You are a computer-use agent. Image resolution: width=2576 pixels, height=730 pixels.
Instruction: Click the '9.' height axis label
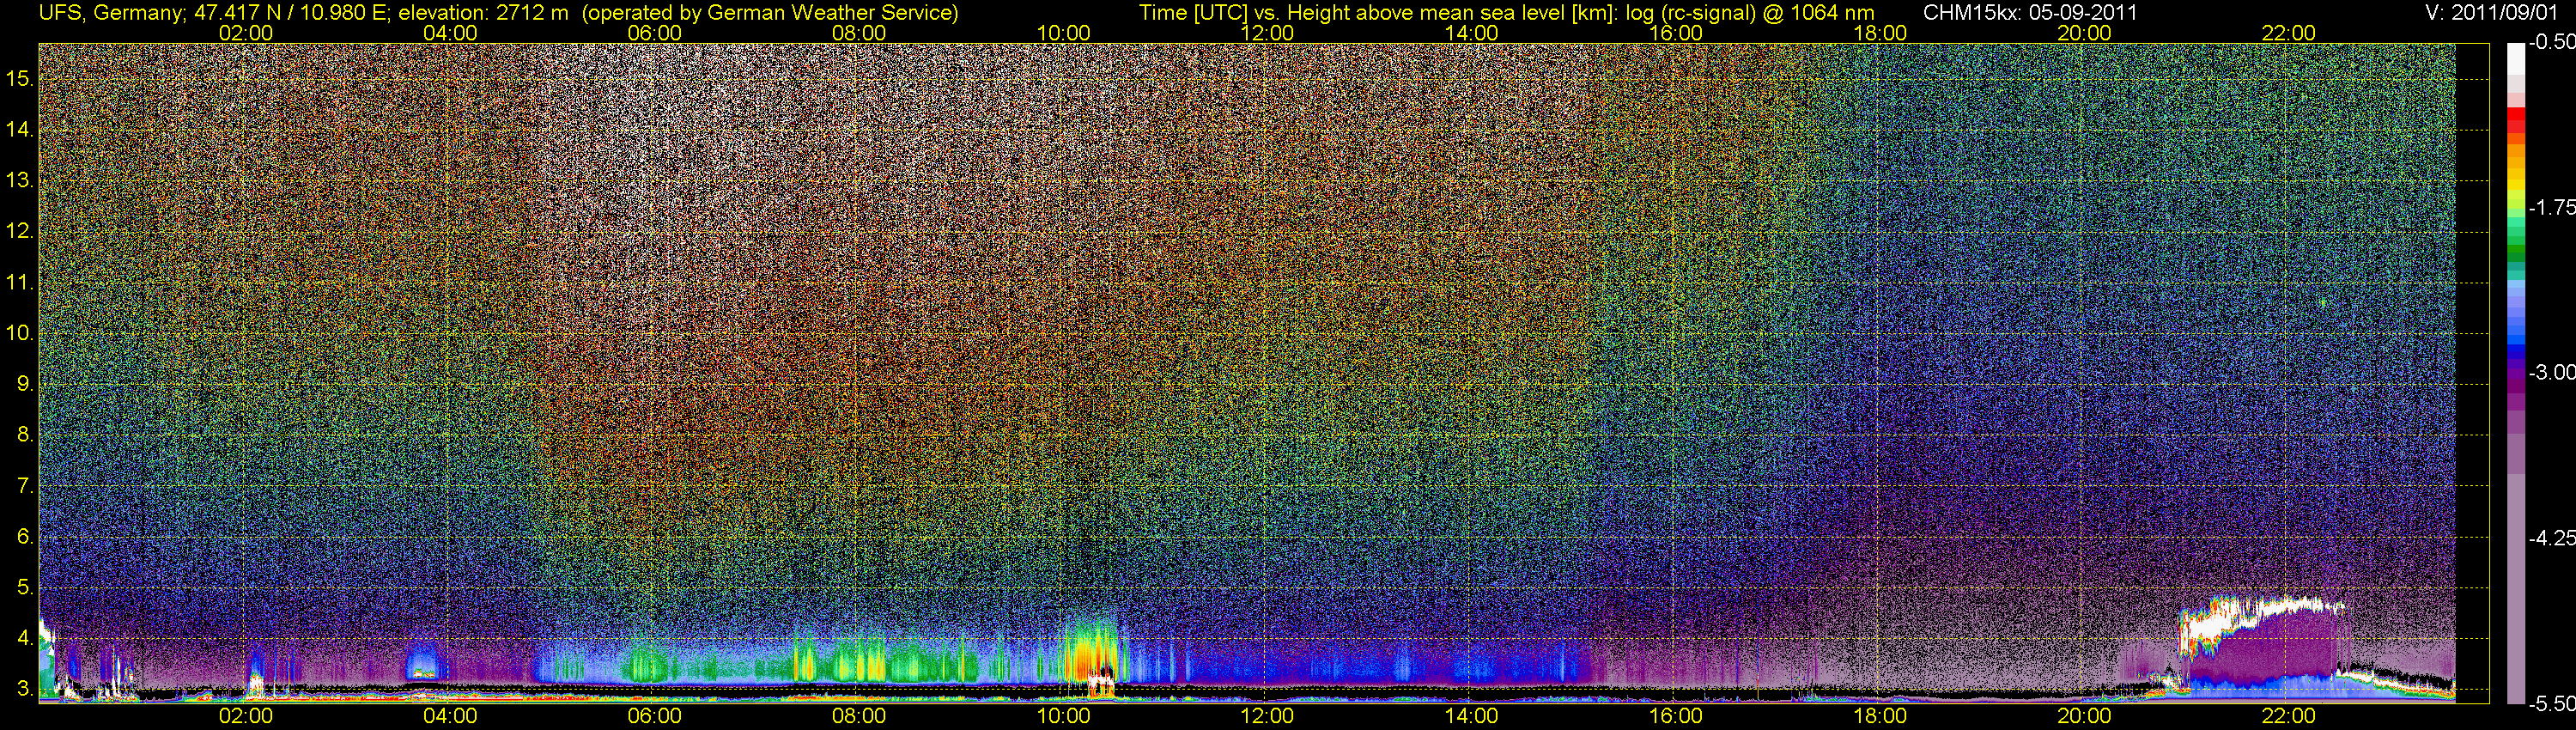tap(26, 384)
